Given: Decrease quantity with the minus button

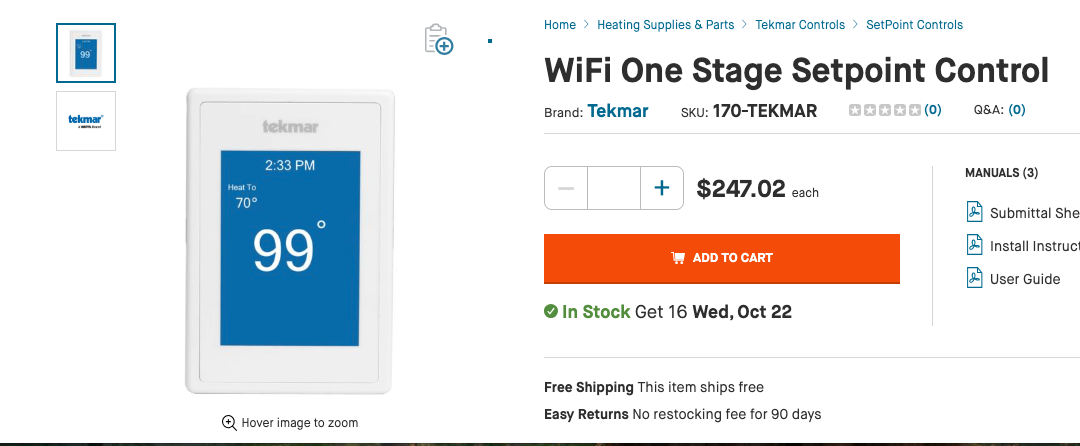Looking at the screenshot, I should 566,188.
